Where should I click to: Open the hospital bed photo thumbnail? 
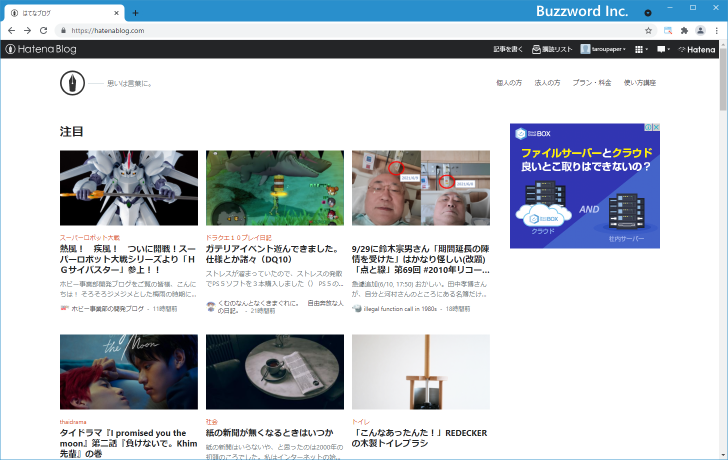(421, 188)
